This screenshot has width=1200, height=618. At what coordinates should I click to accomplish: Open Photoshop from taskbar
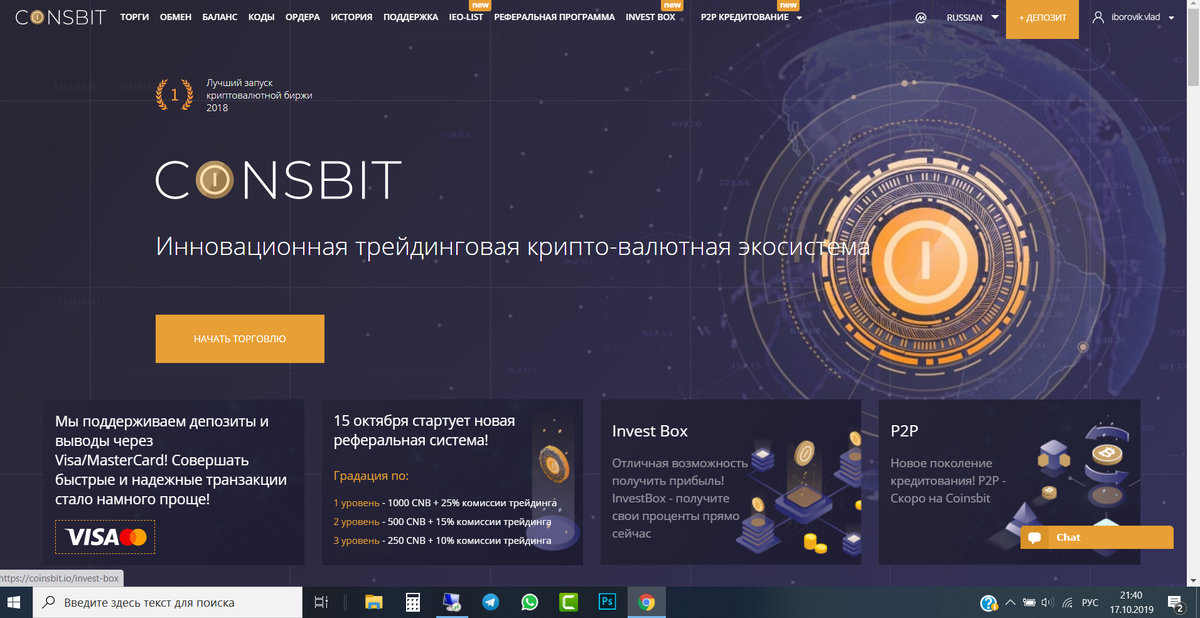point(607,602)
